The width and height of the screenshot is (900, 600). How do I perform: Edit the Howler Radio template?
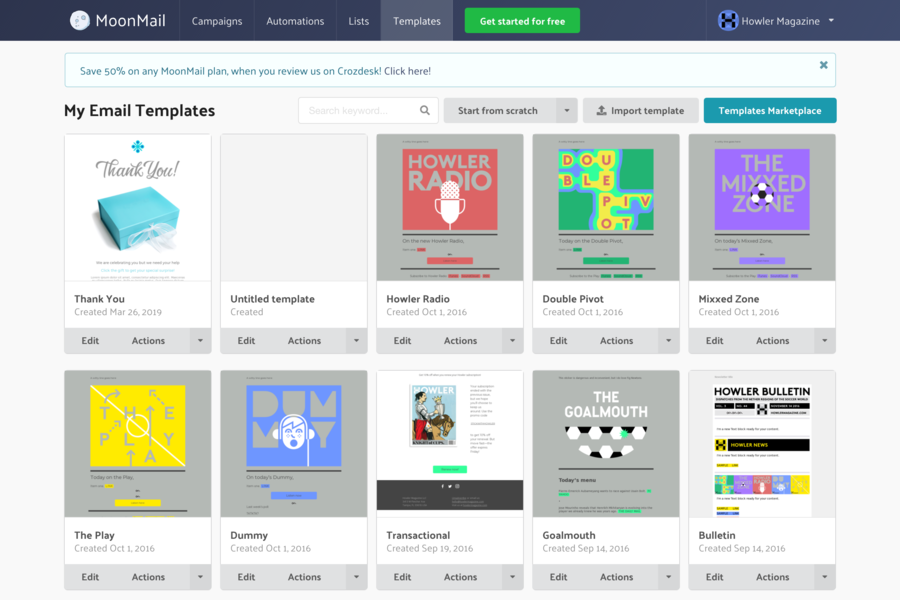click(402, 341)
